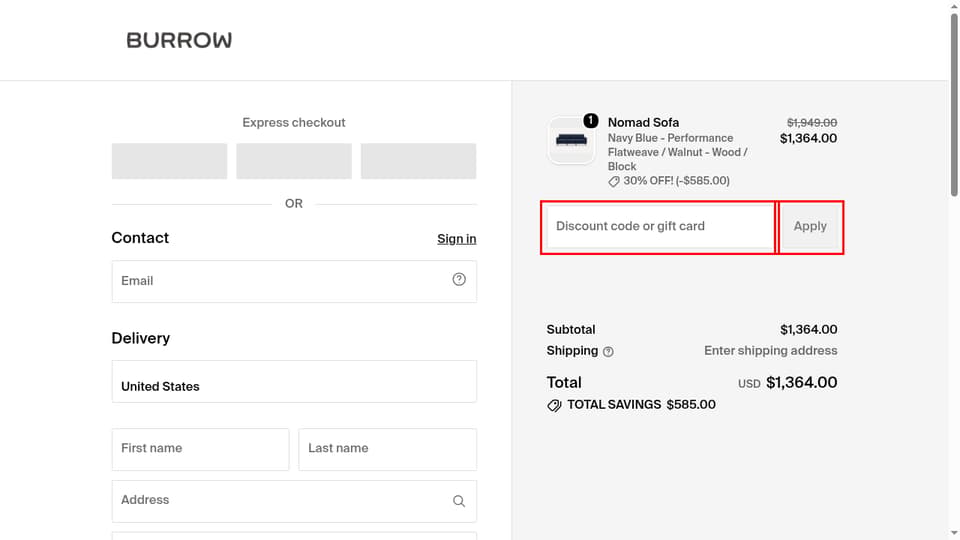Click the '30% OFF! (-$585.00)' text

677,181
